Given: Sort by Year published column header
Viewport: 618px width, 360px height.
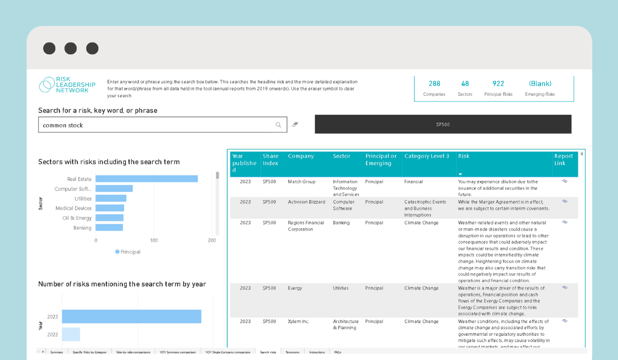Looking at the screenshot, I should pos(244,163).
